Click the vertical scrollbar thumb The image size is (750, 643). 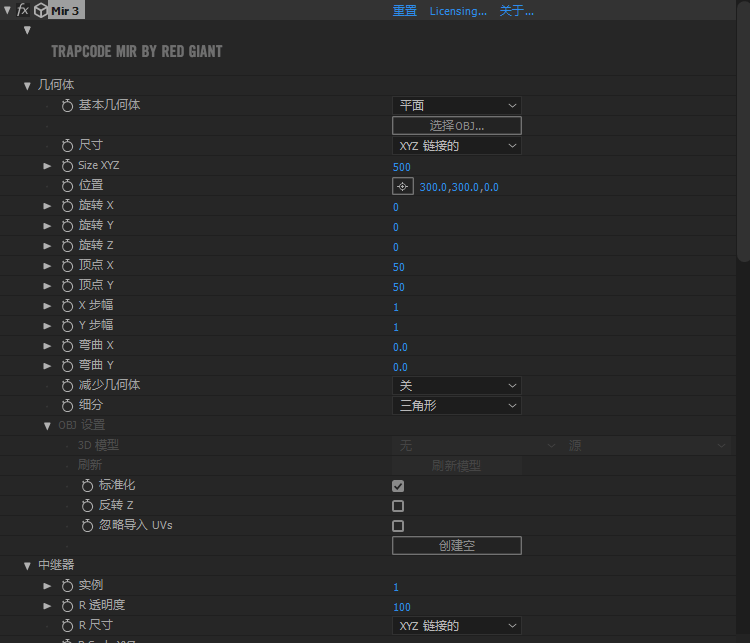743,130
